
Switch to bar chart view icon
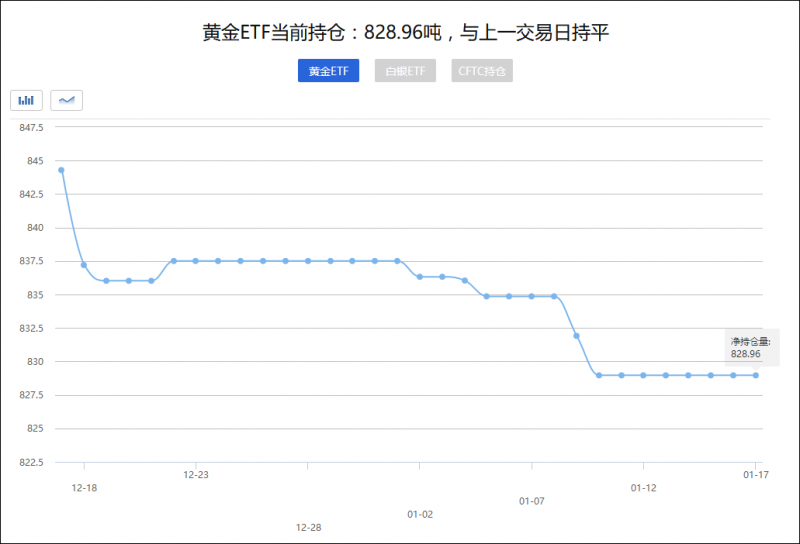pyautogui.click(x=26, y=100)
